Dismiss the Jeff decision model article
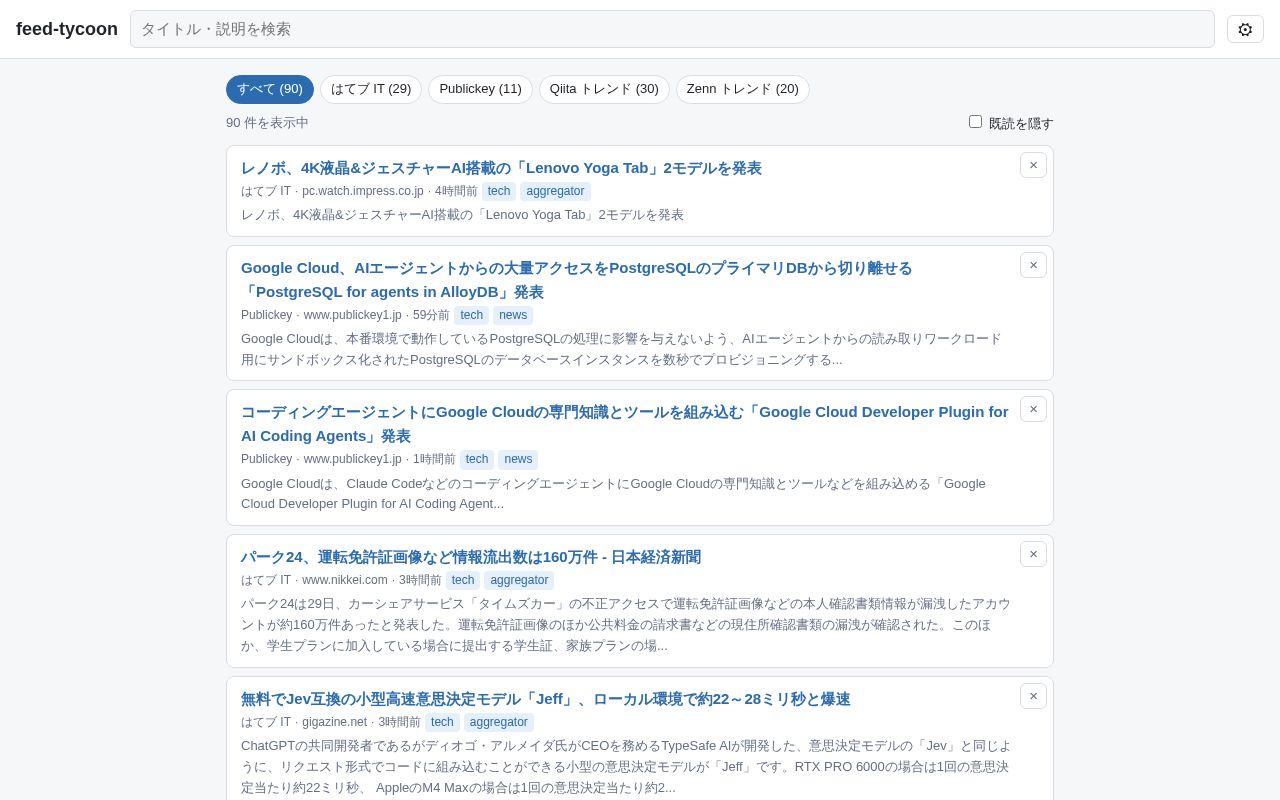This screenshot has width=1280, height=800. [x=1033, y=696]
